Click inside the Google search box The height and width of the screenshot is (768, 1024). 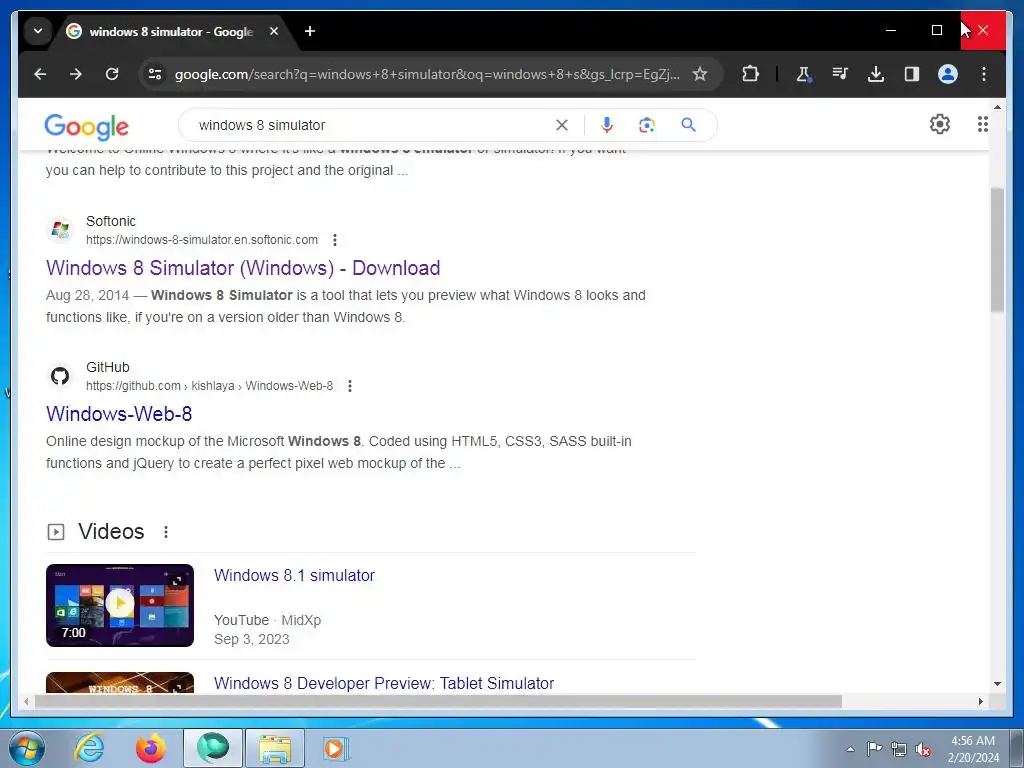pos(372,125)
